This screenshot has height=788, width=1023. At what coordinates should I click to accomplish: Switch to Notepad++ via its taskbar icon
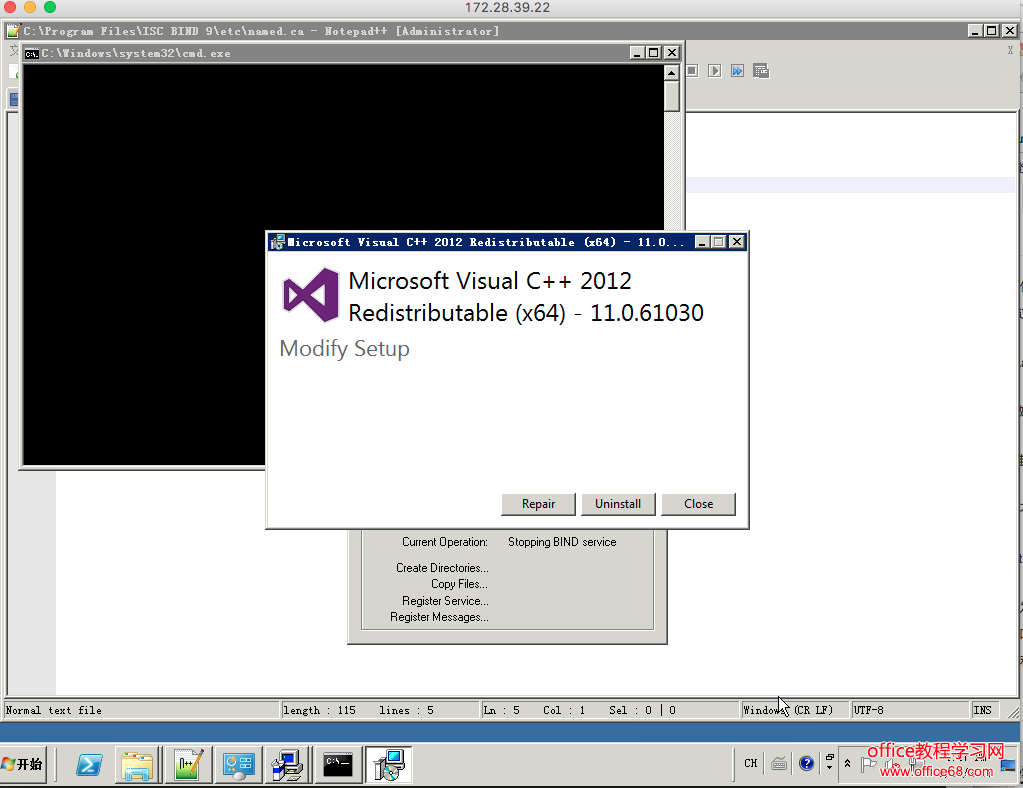point(189,765)
